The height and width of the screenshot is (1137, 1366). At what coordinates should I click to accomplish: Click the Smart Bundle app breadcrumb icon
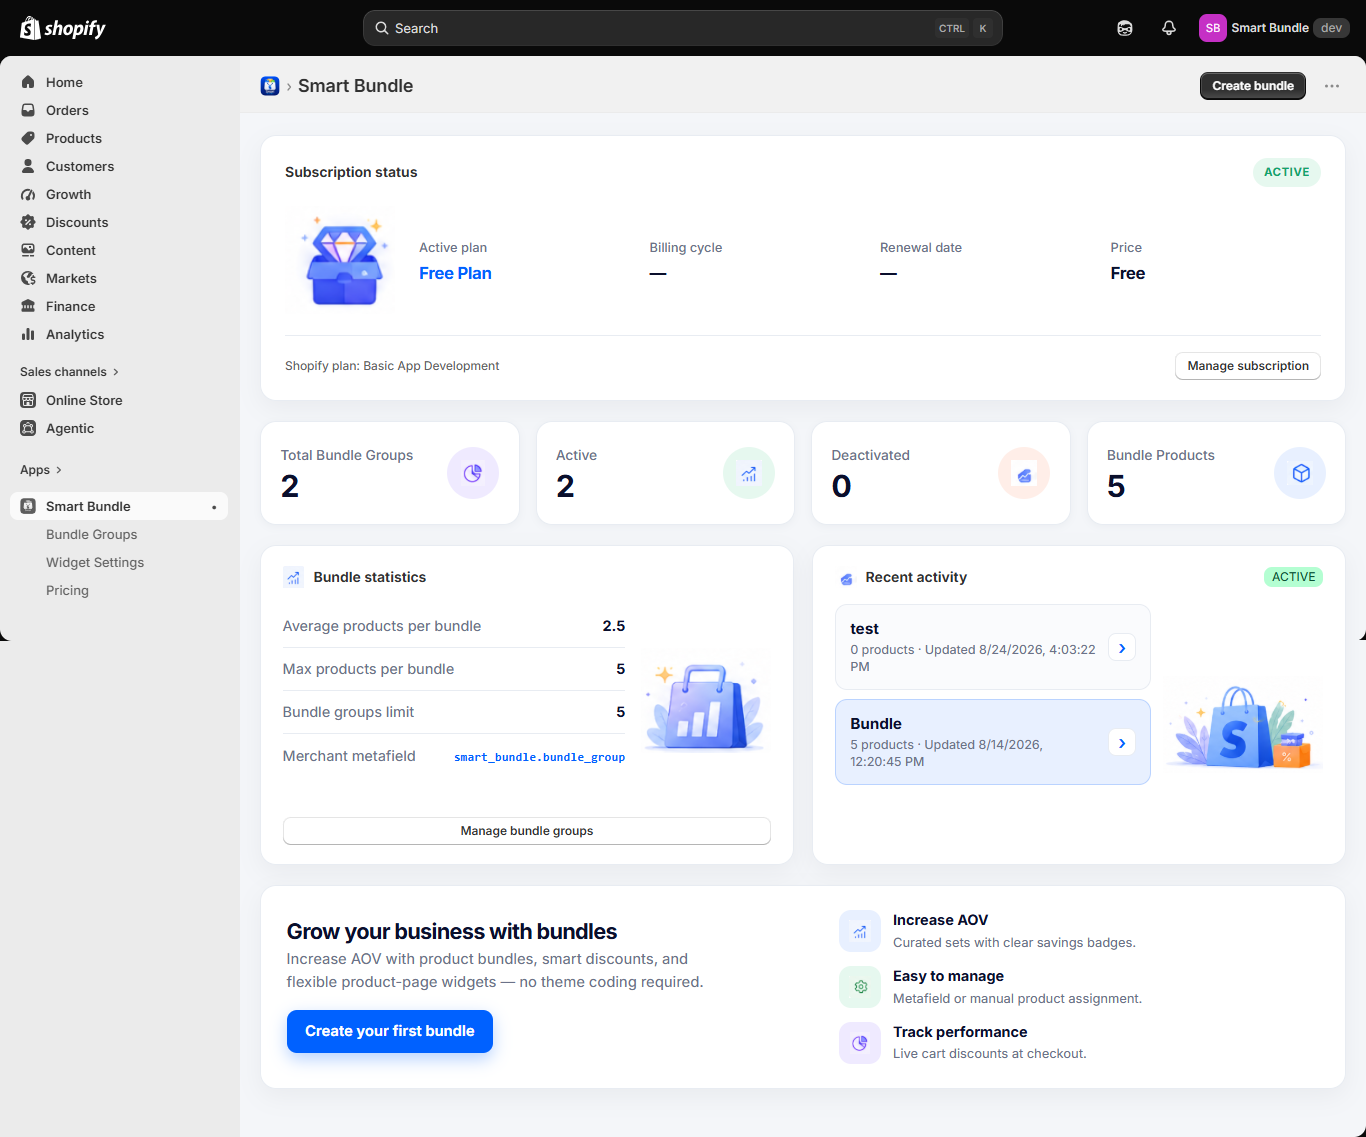tap(270, 86)
